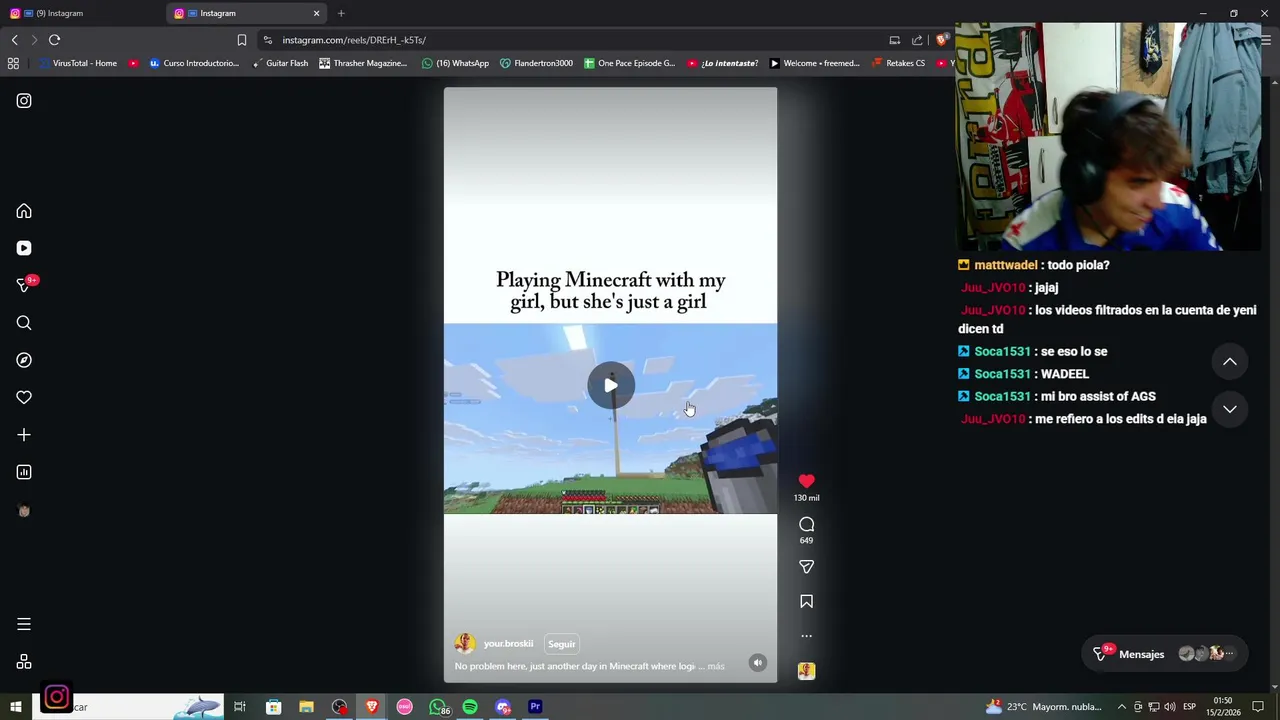The height and width of the screenshot is (720, 1280).
Task: Create a new post with plus icon
Action: (x=24, y=435)
